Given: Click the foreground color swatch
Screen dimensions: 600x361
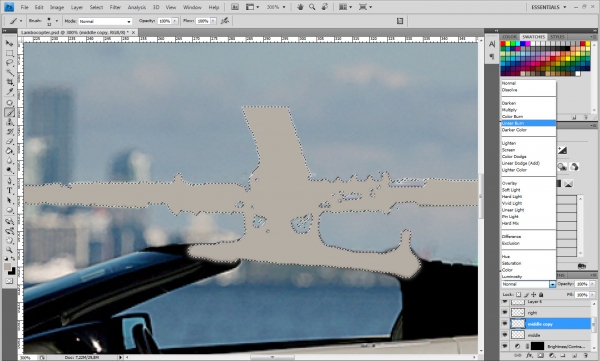Looking at the screenshot, I should pos(7,267).
